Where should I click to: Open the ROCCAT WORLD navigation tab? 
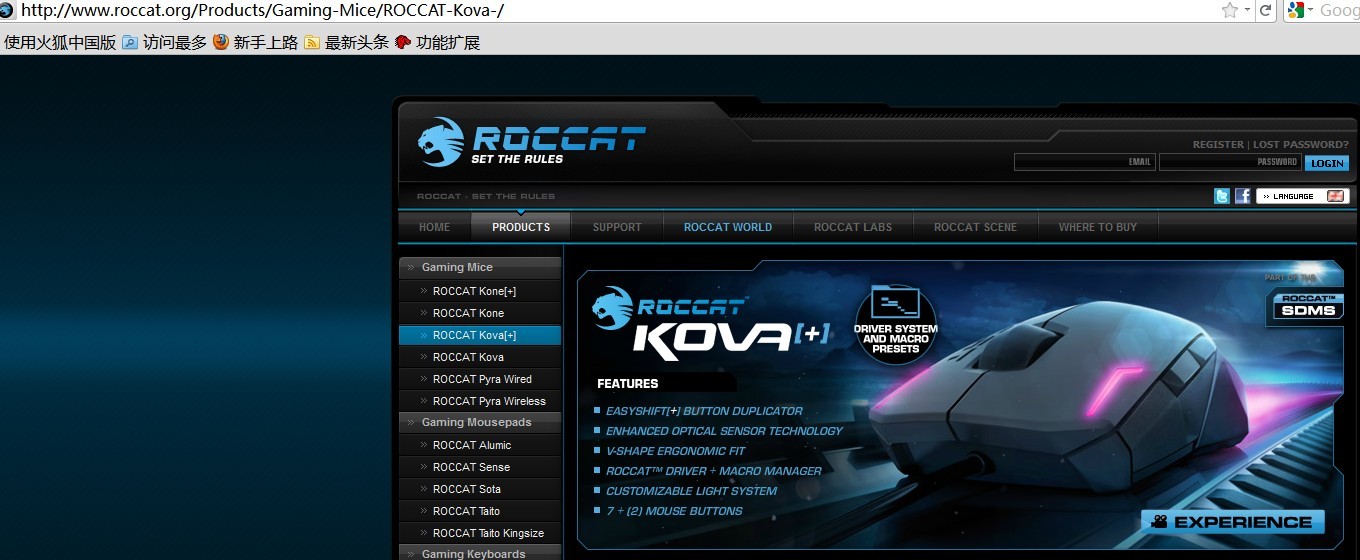pos(728,227)
